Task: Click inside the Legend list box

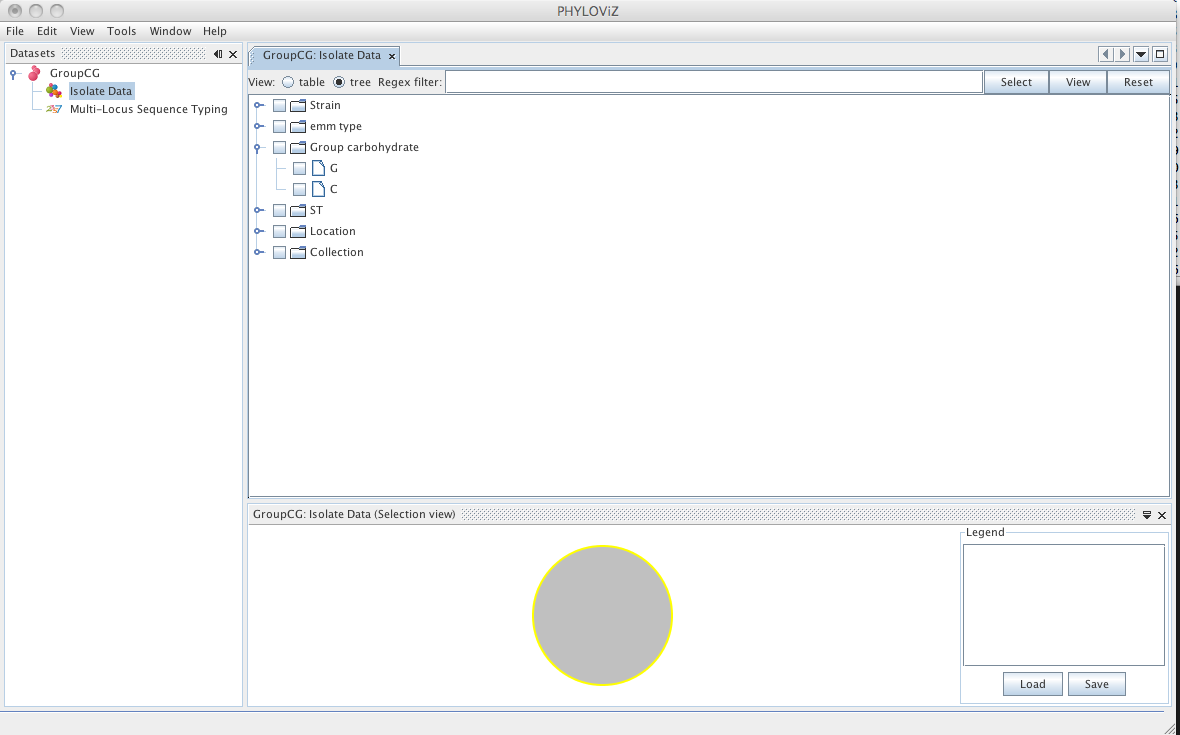Action: tap(1063, 605)
